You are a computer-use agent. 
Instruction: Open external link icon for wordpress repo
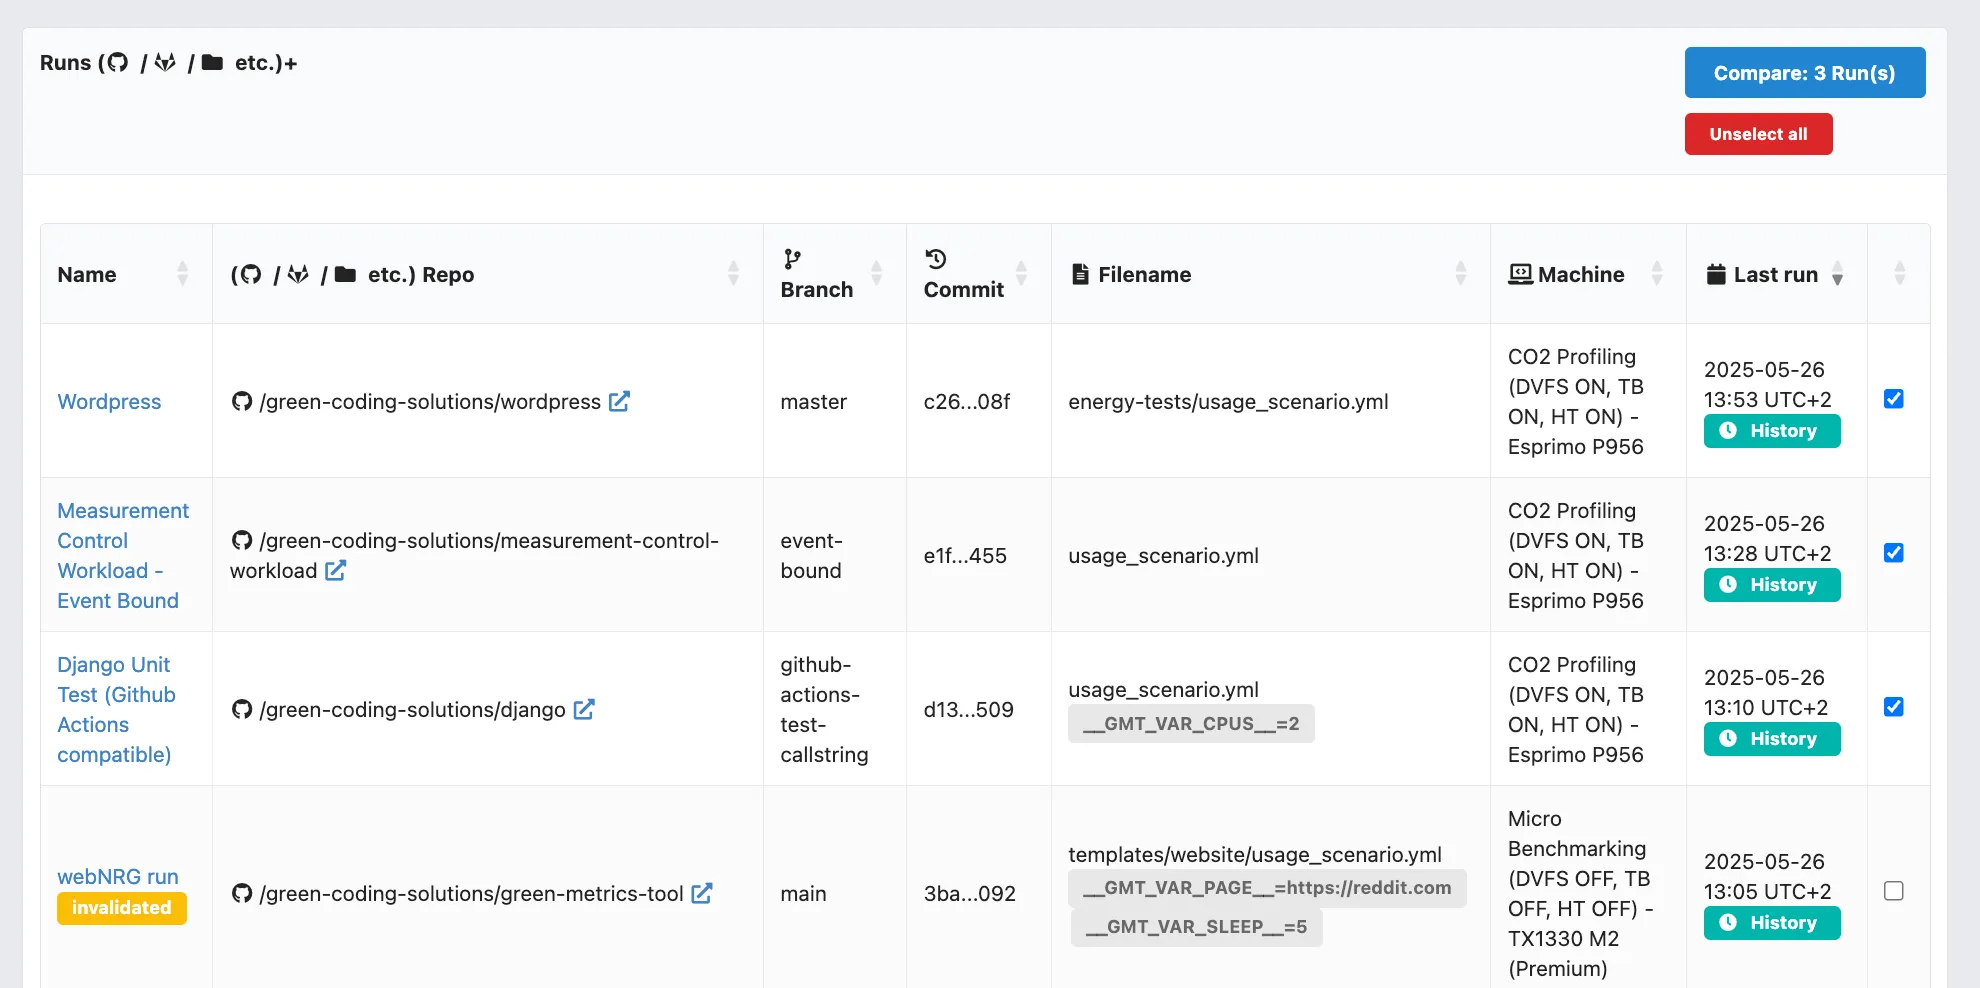(619, 401)
